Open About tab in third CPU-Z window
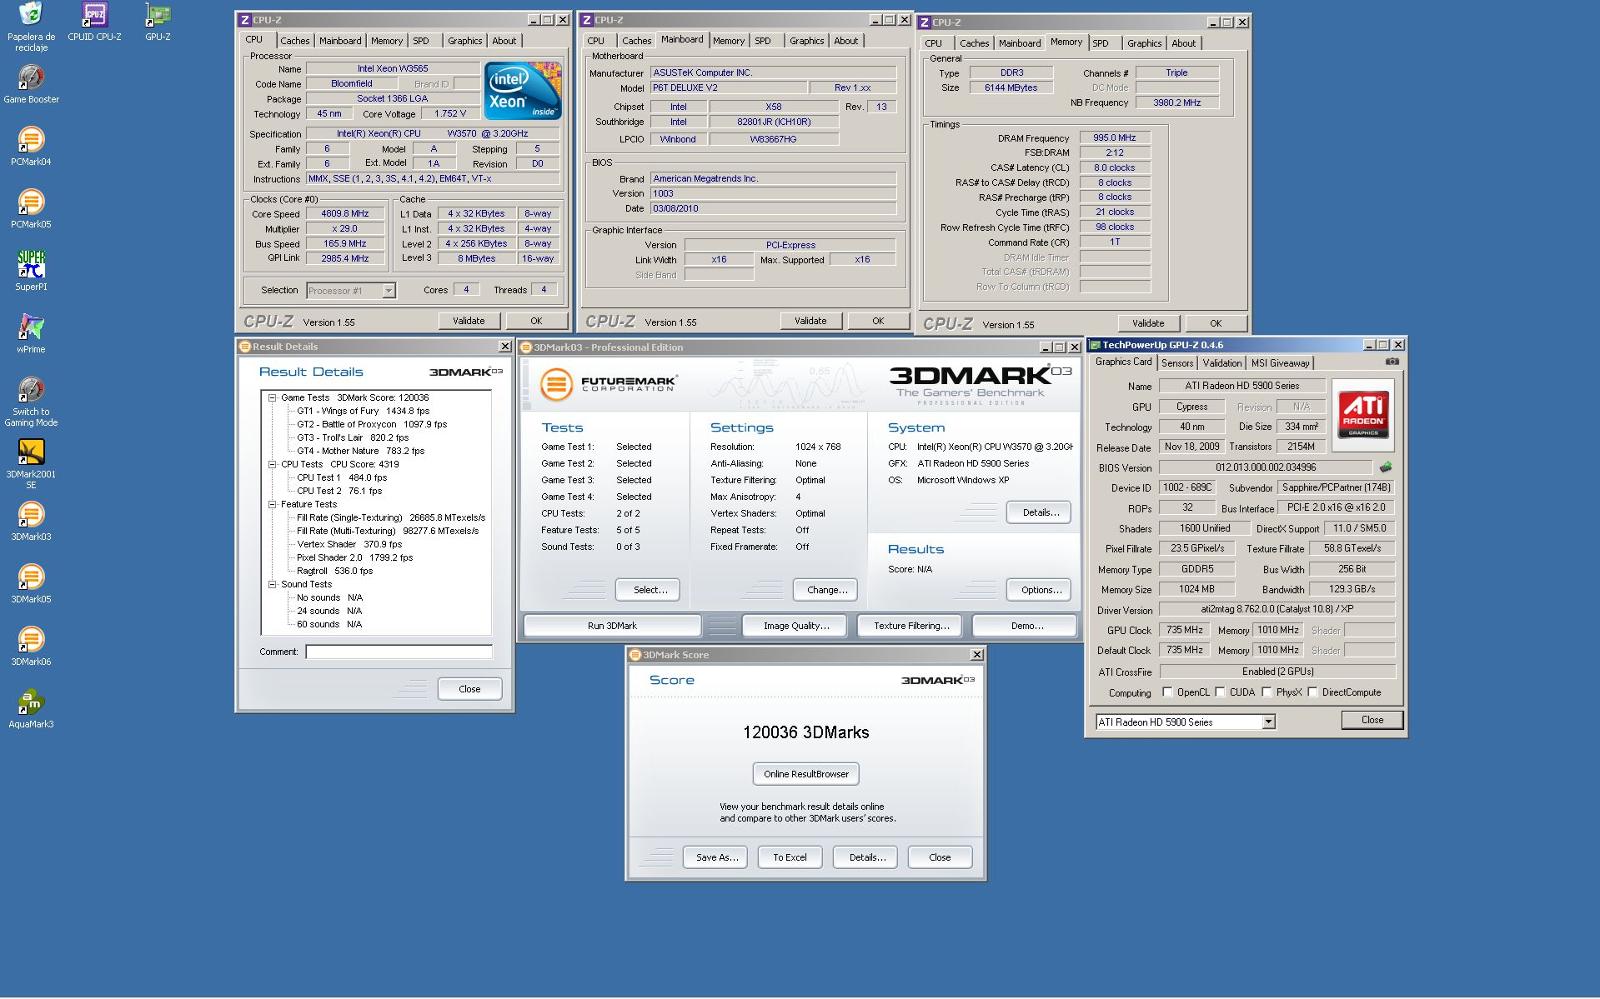This screenshot has width=1600, height=999. point(1183,43)
